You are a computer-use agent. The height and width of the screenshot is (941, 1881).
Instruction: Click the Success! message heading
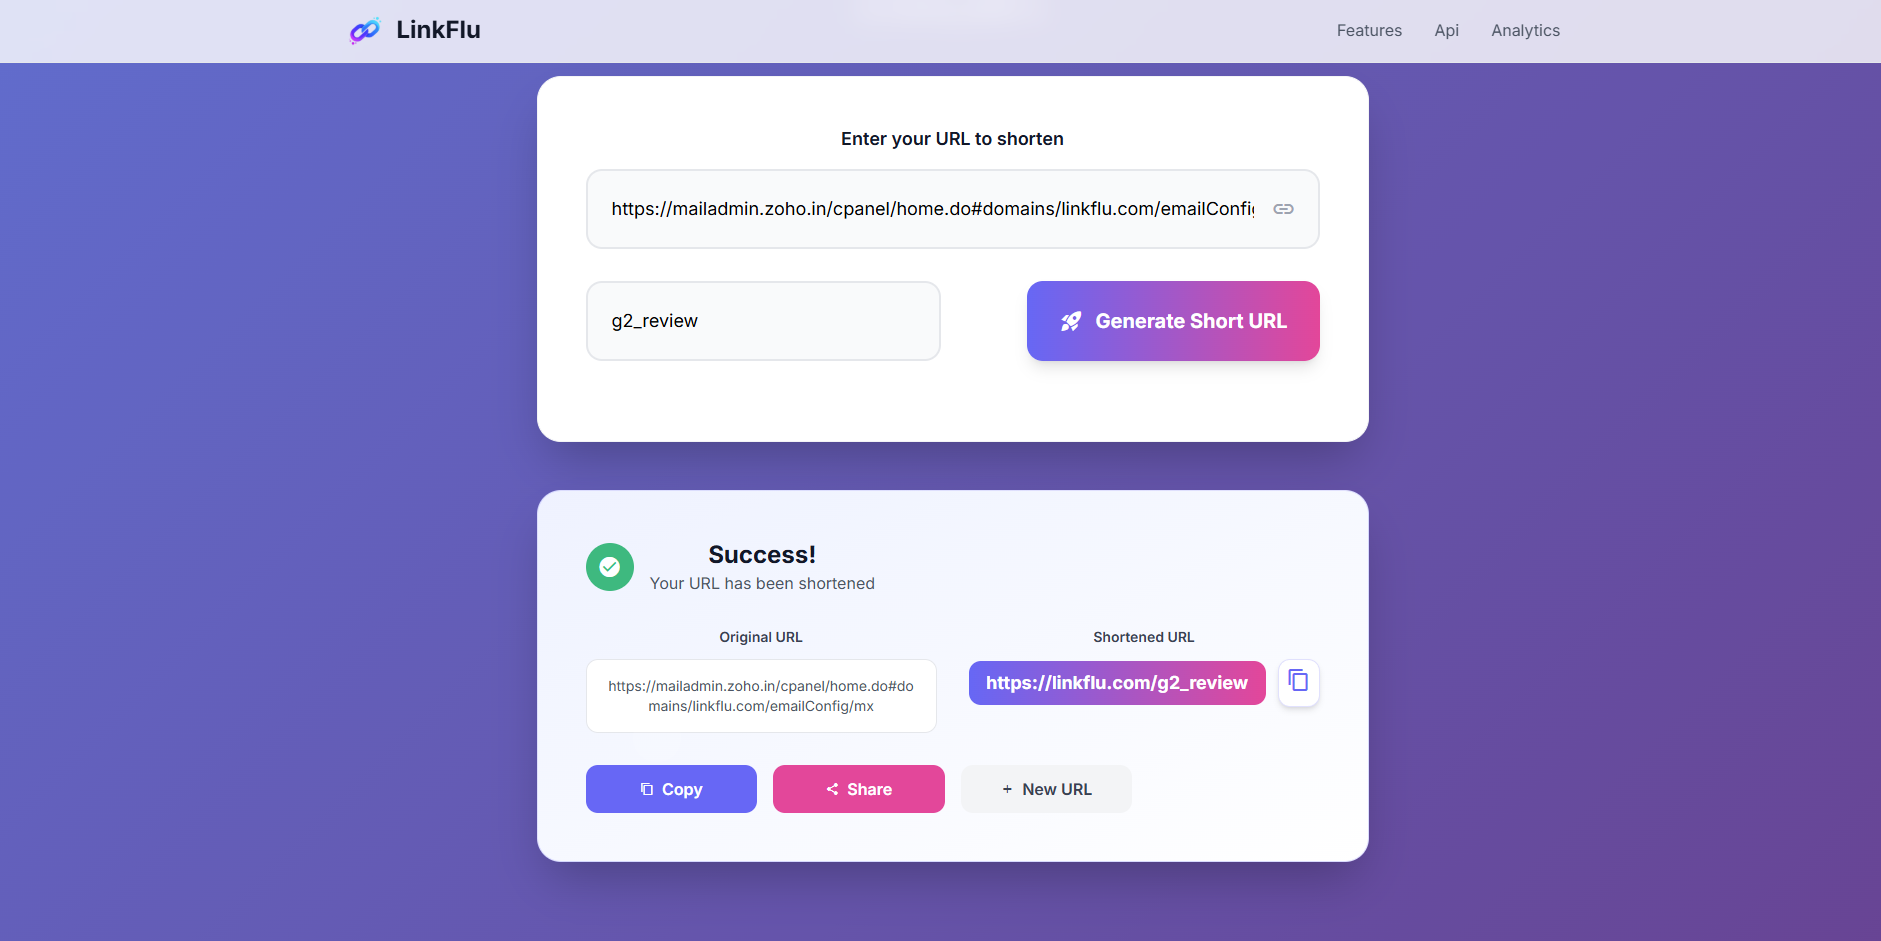point(762,554)
